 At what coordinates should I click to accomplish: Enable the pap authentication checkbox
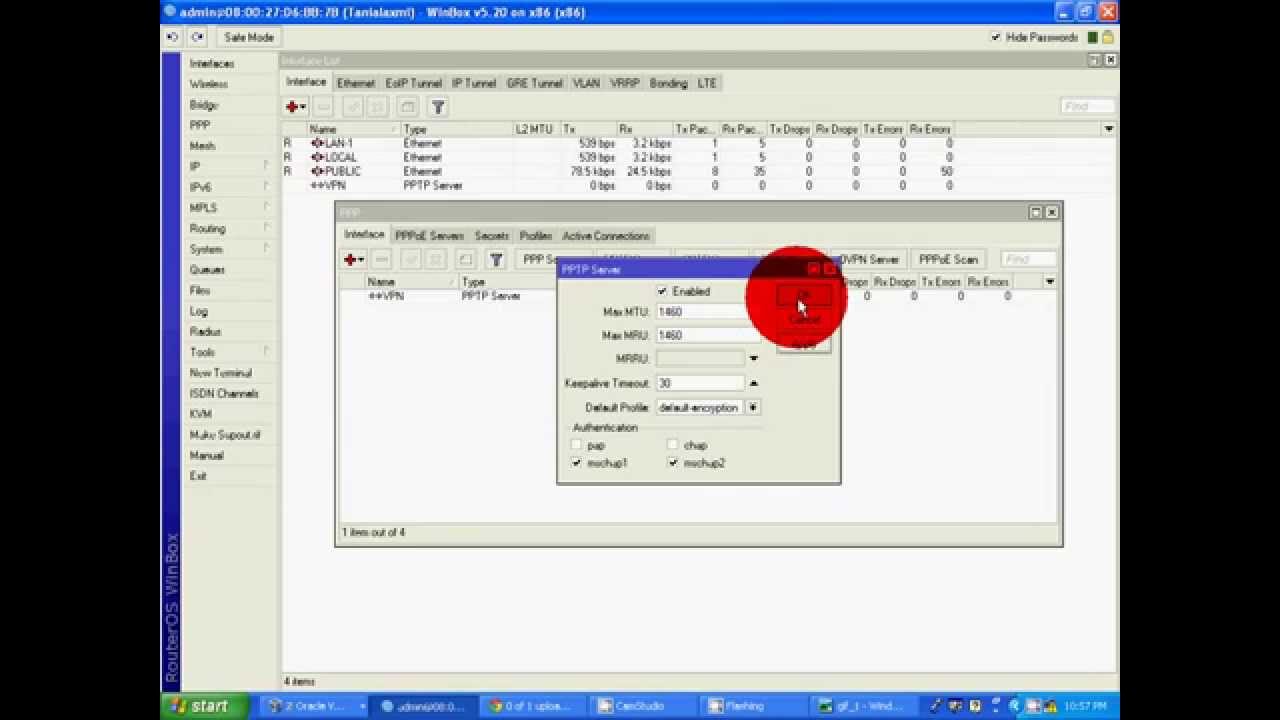[x=576, y=445]
